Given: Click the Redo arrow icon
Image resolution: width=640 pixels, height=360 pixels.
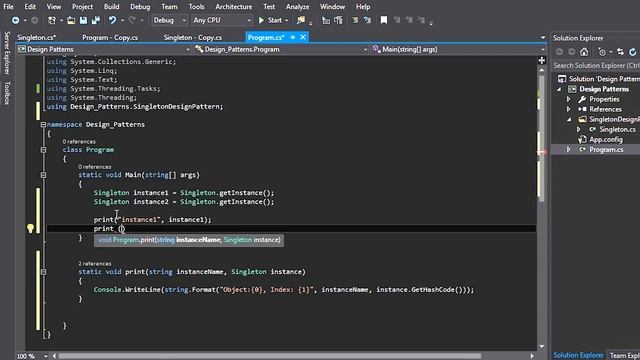Looking at the screenshot, I should pyautogui.click(x=132, y=20).
